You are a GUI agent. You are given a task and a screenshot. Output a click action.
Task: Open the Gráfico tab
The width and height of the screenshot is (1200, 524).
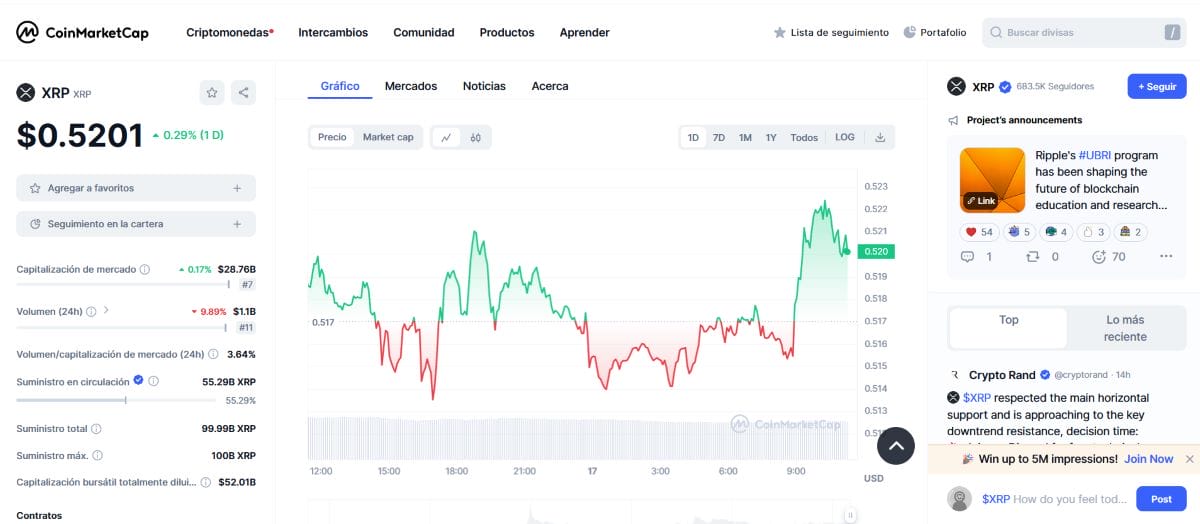(x=340, y=86)
